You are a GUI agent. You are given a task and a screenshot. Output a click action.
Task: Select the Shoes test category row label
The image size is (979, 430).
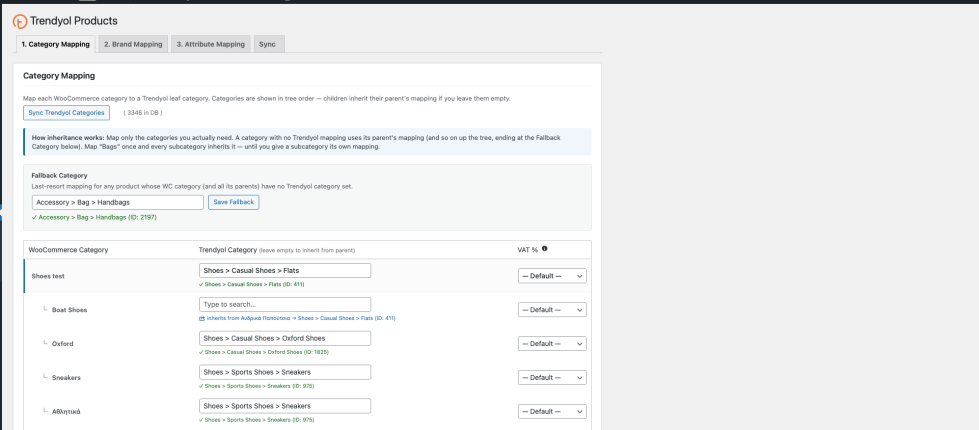point(48,276)
